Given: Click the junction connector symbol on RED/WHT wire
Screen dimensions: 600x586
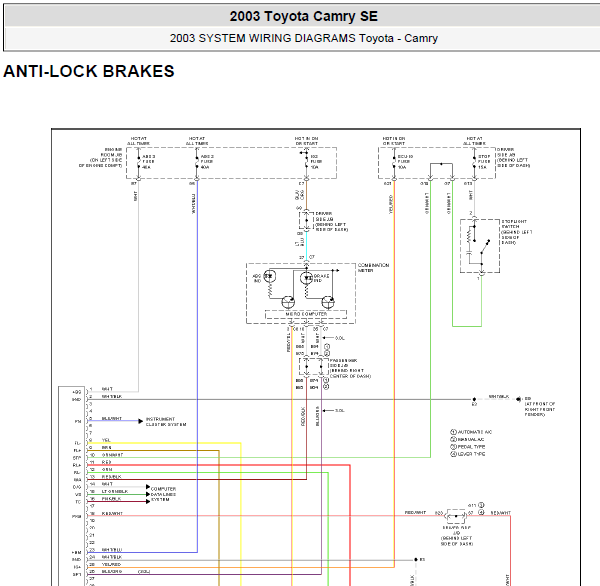Looking at the screenshot, I should click(456, 516).
